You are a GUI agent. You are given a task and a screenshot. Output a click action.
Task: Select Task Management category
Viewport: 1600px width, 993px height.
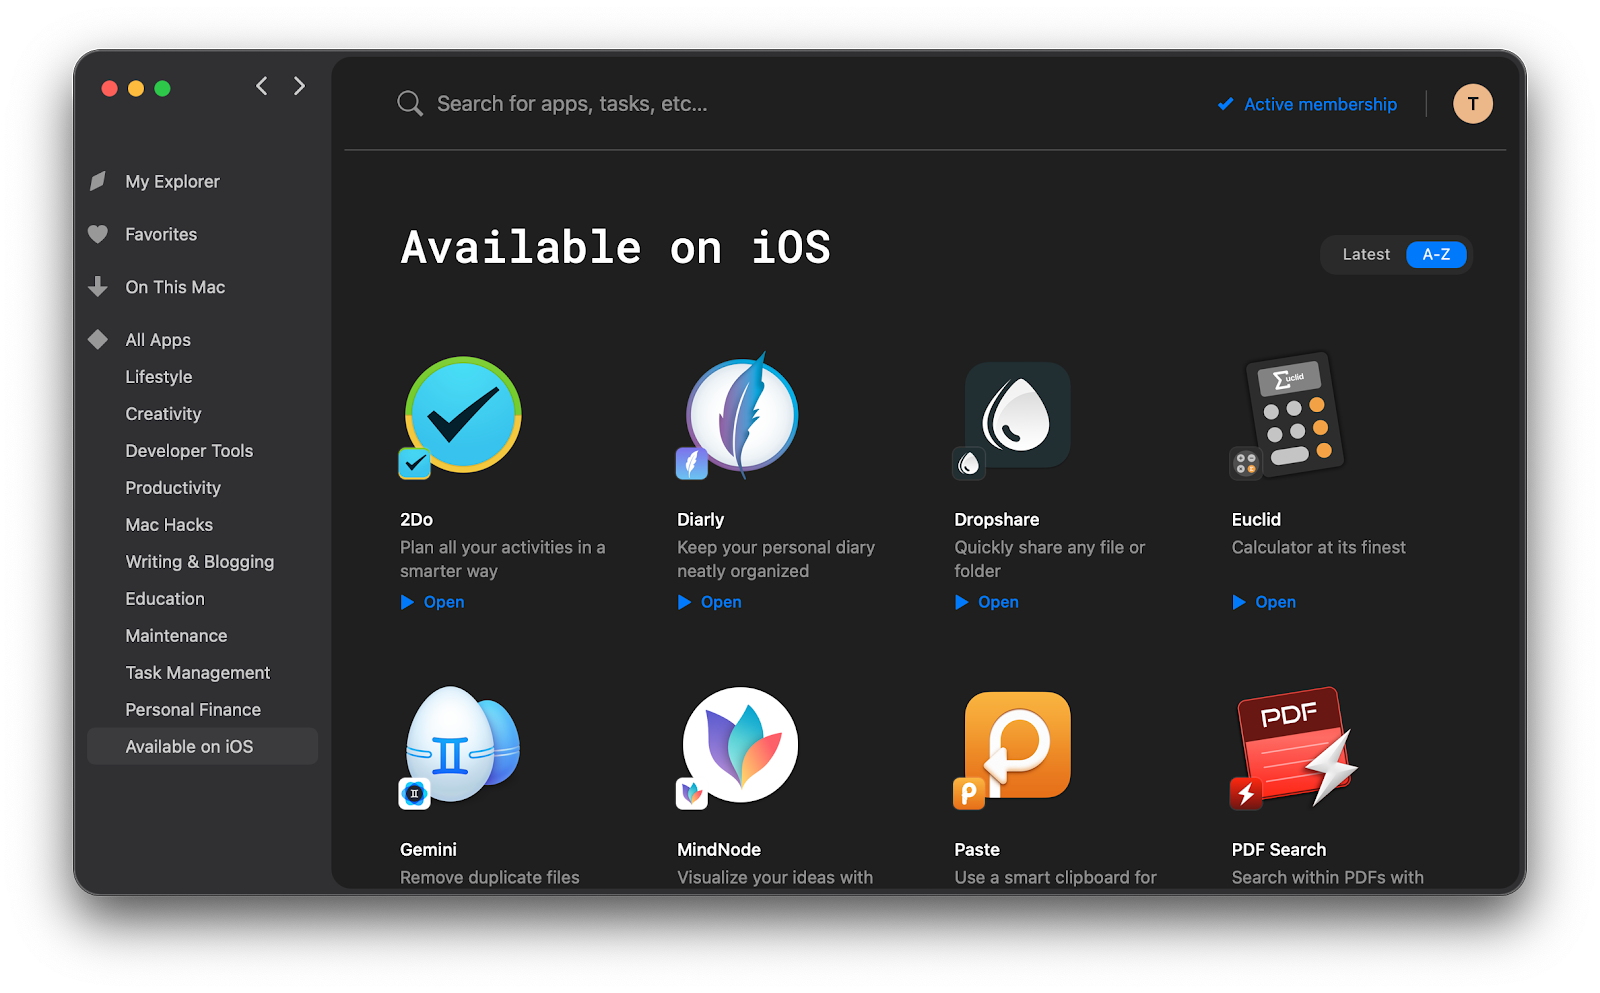click(198, 673)
